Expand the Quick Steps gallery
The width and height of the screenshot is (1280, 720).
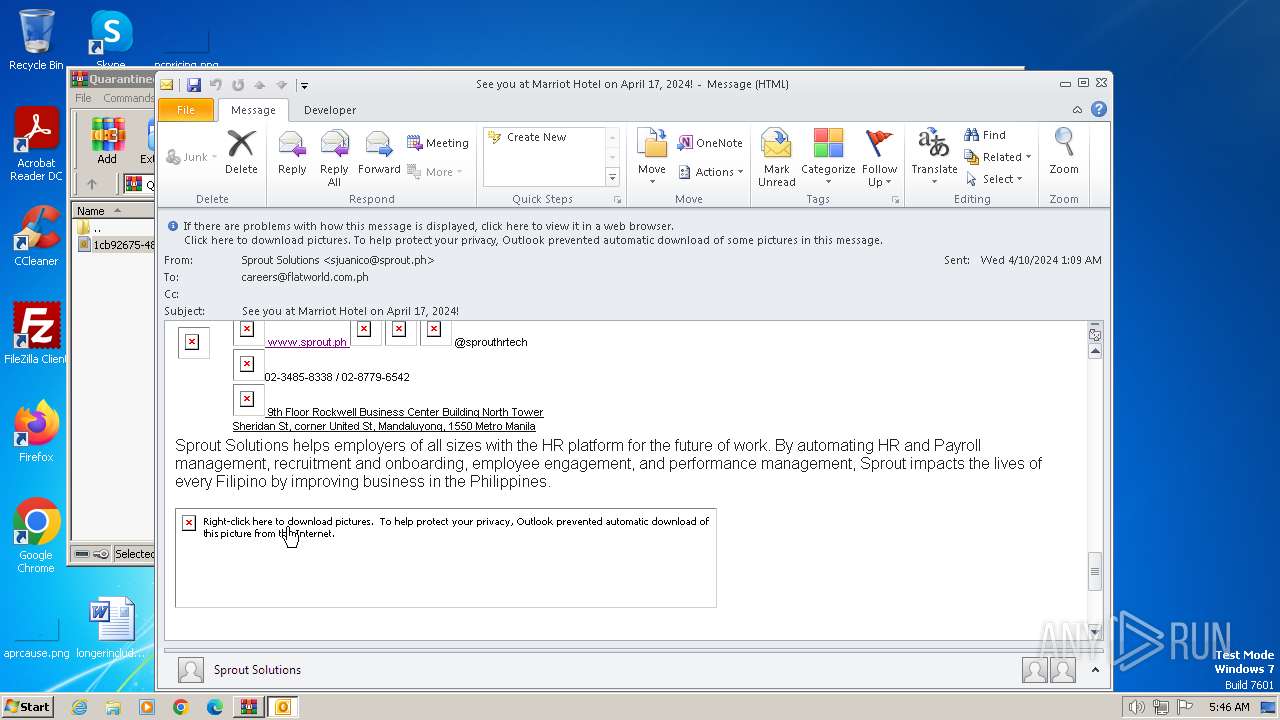pyautogui.click(x=613, y=177)
